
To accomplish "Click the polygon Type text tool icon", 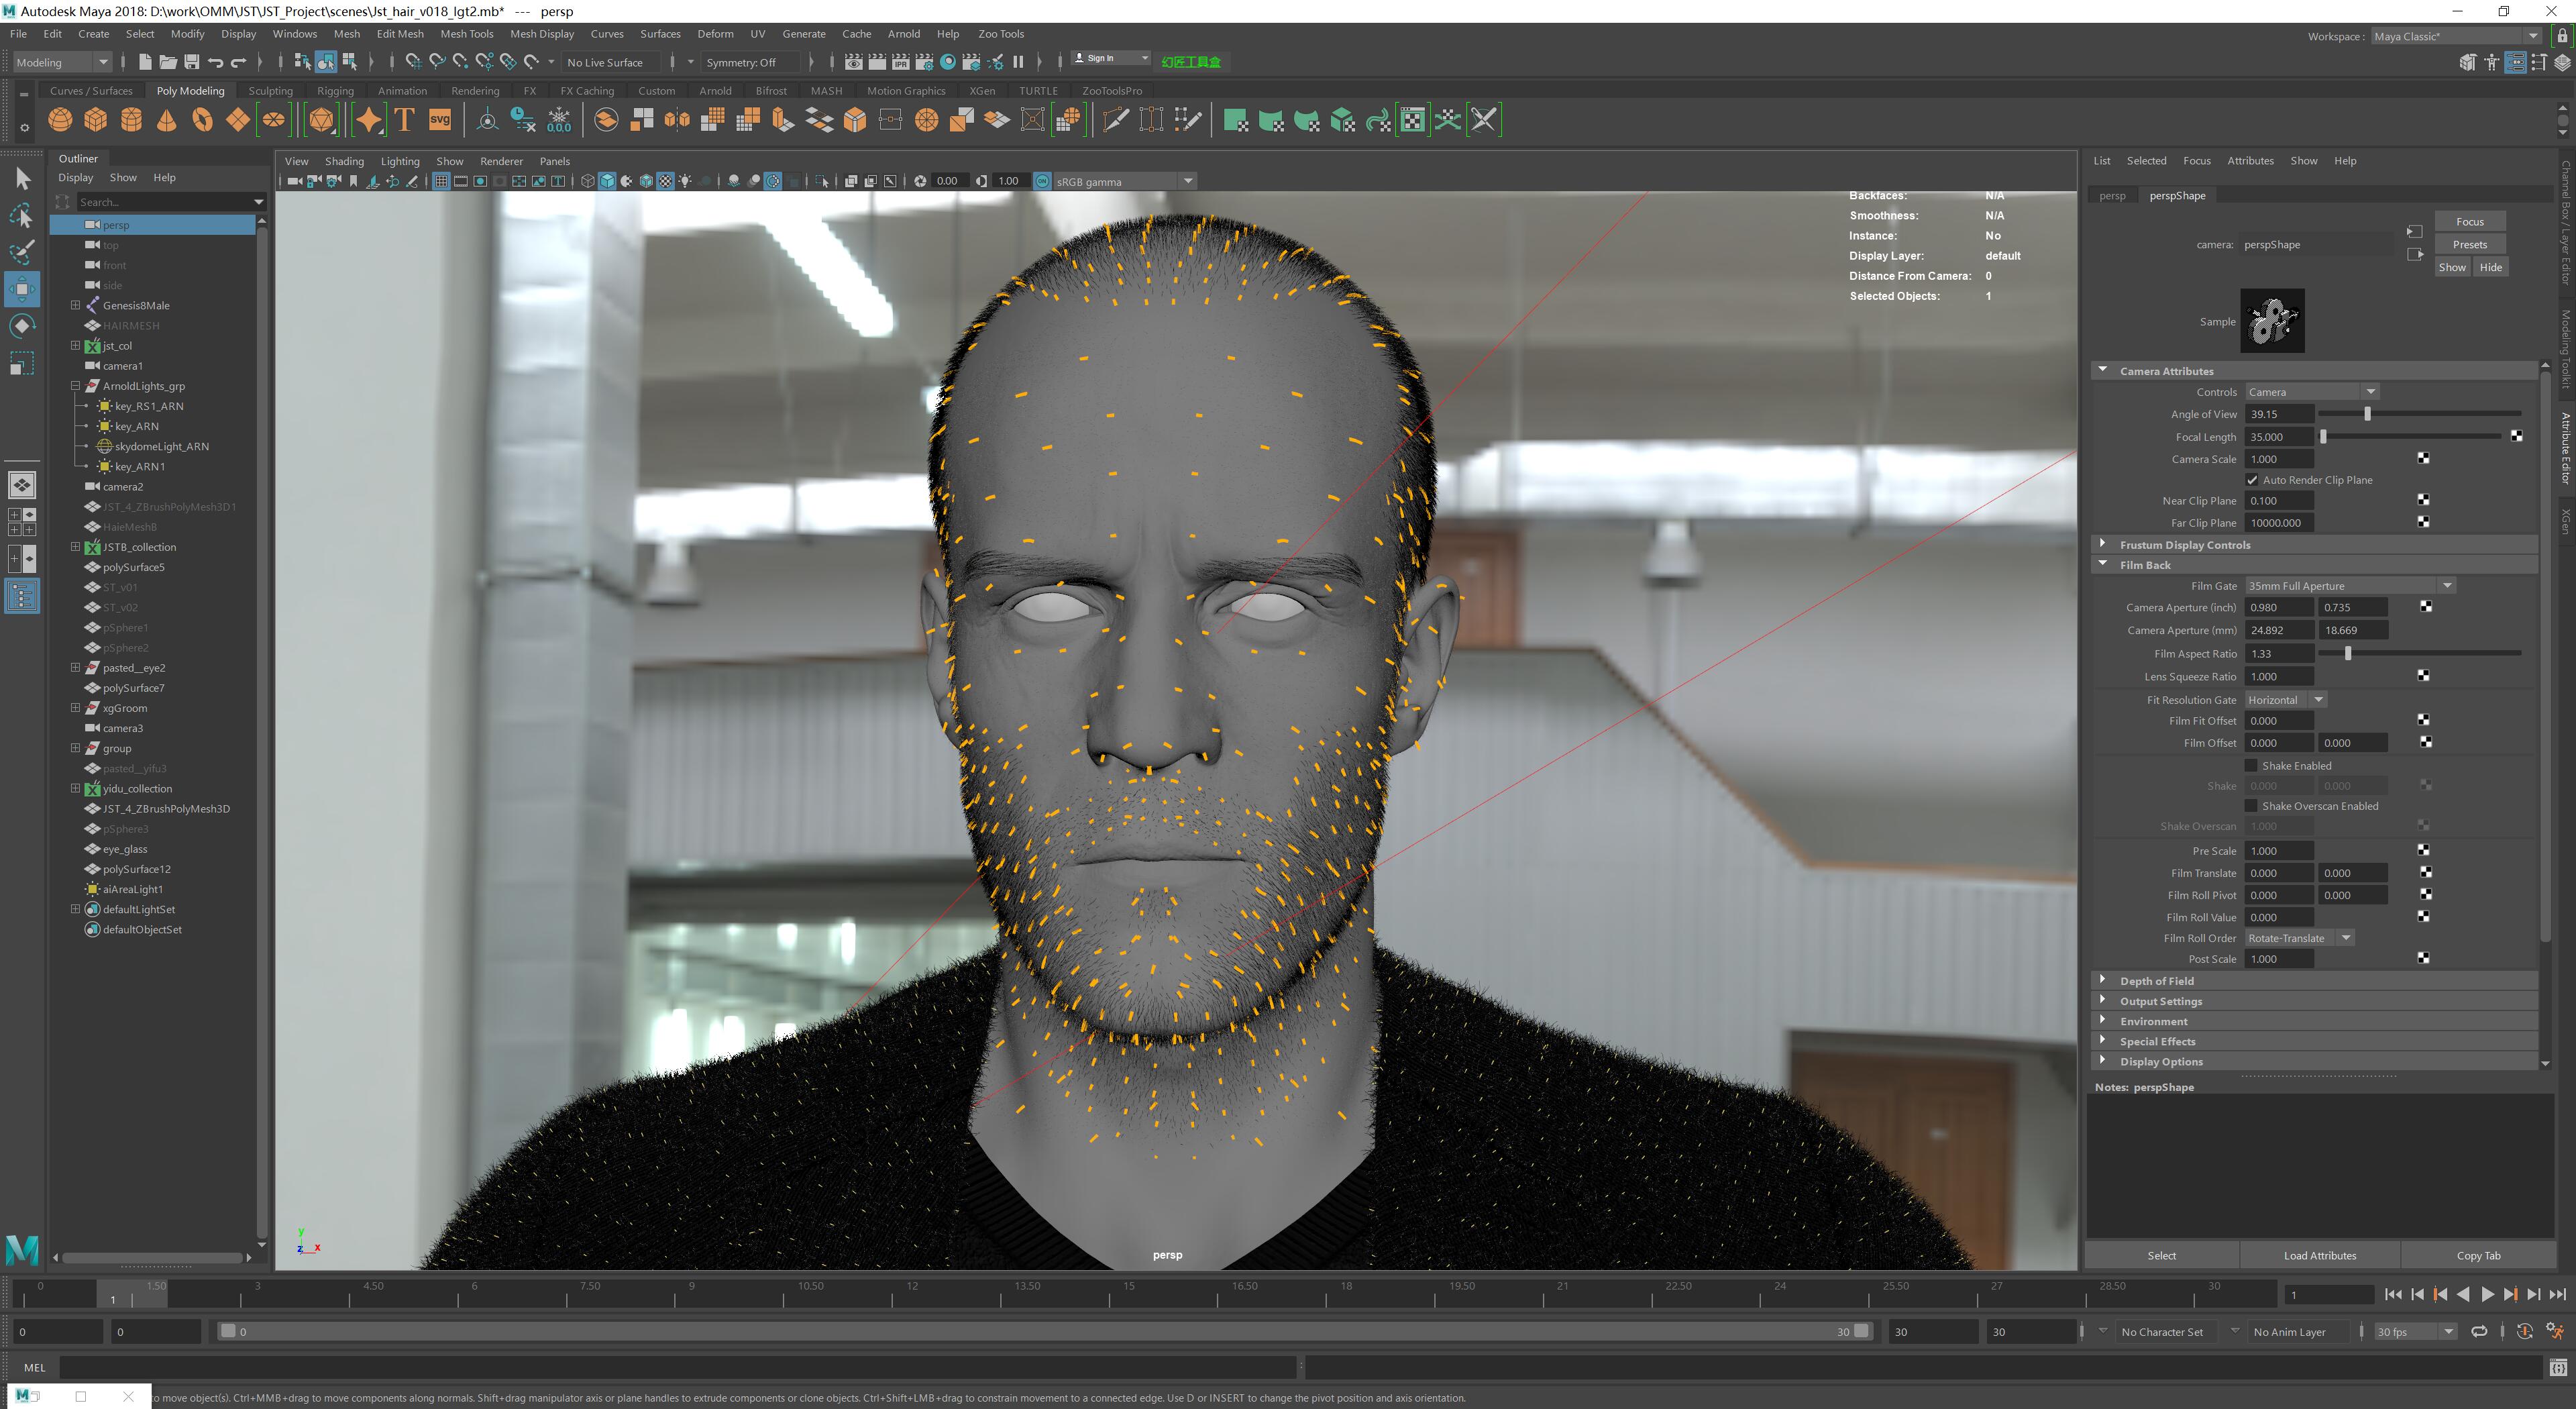I will point(405,120).
